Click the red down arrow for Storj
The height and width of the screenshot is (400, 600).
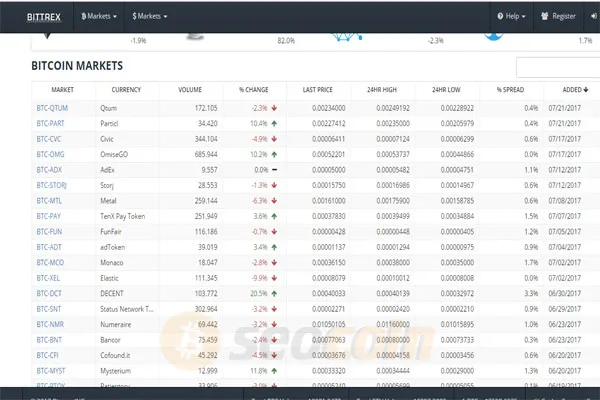click(274, 185)
